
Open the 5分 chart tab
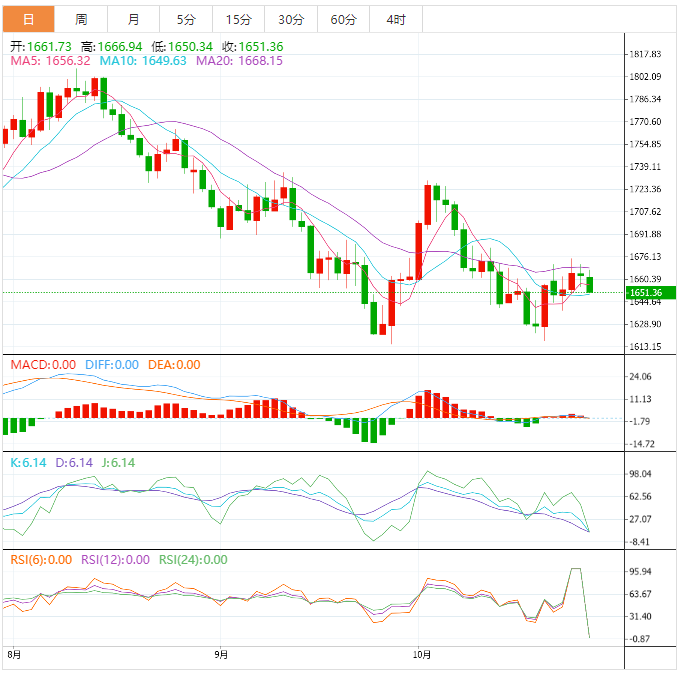186,20
